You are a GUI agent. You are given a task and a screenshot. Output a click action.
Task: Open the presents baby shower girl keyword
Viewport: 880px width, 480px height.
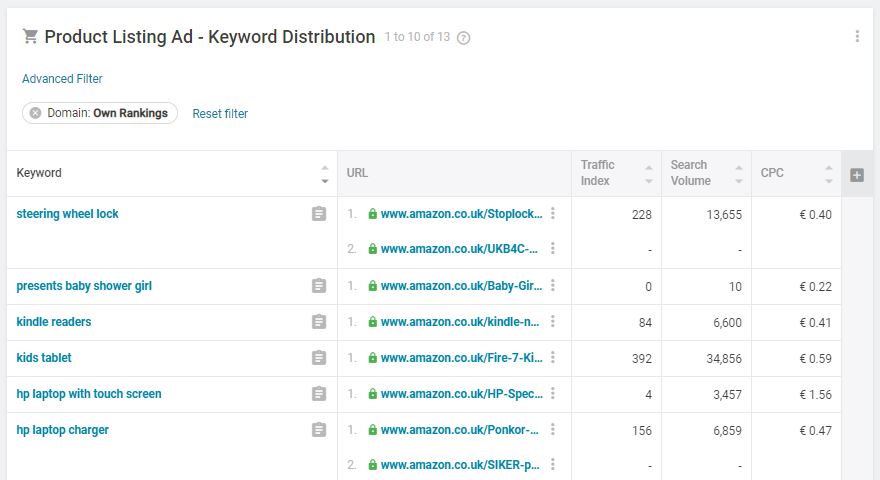(x=84, y=286)
